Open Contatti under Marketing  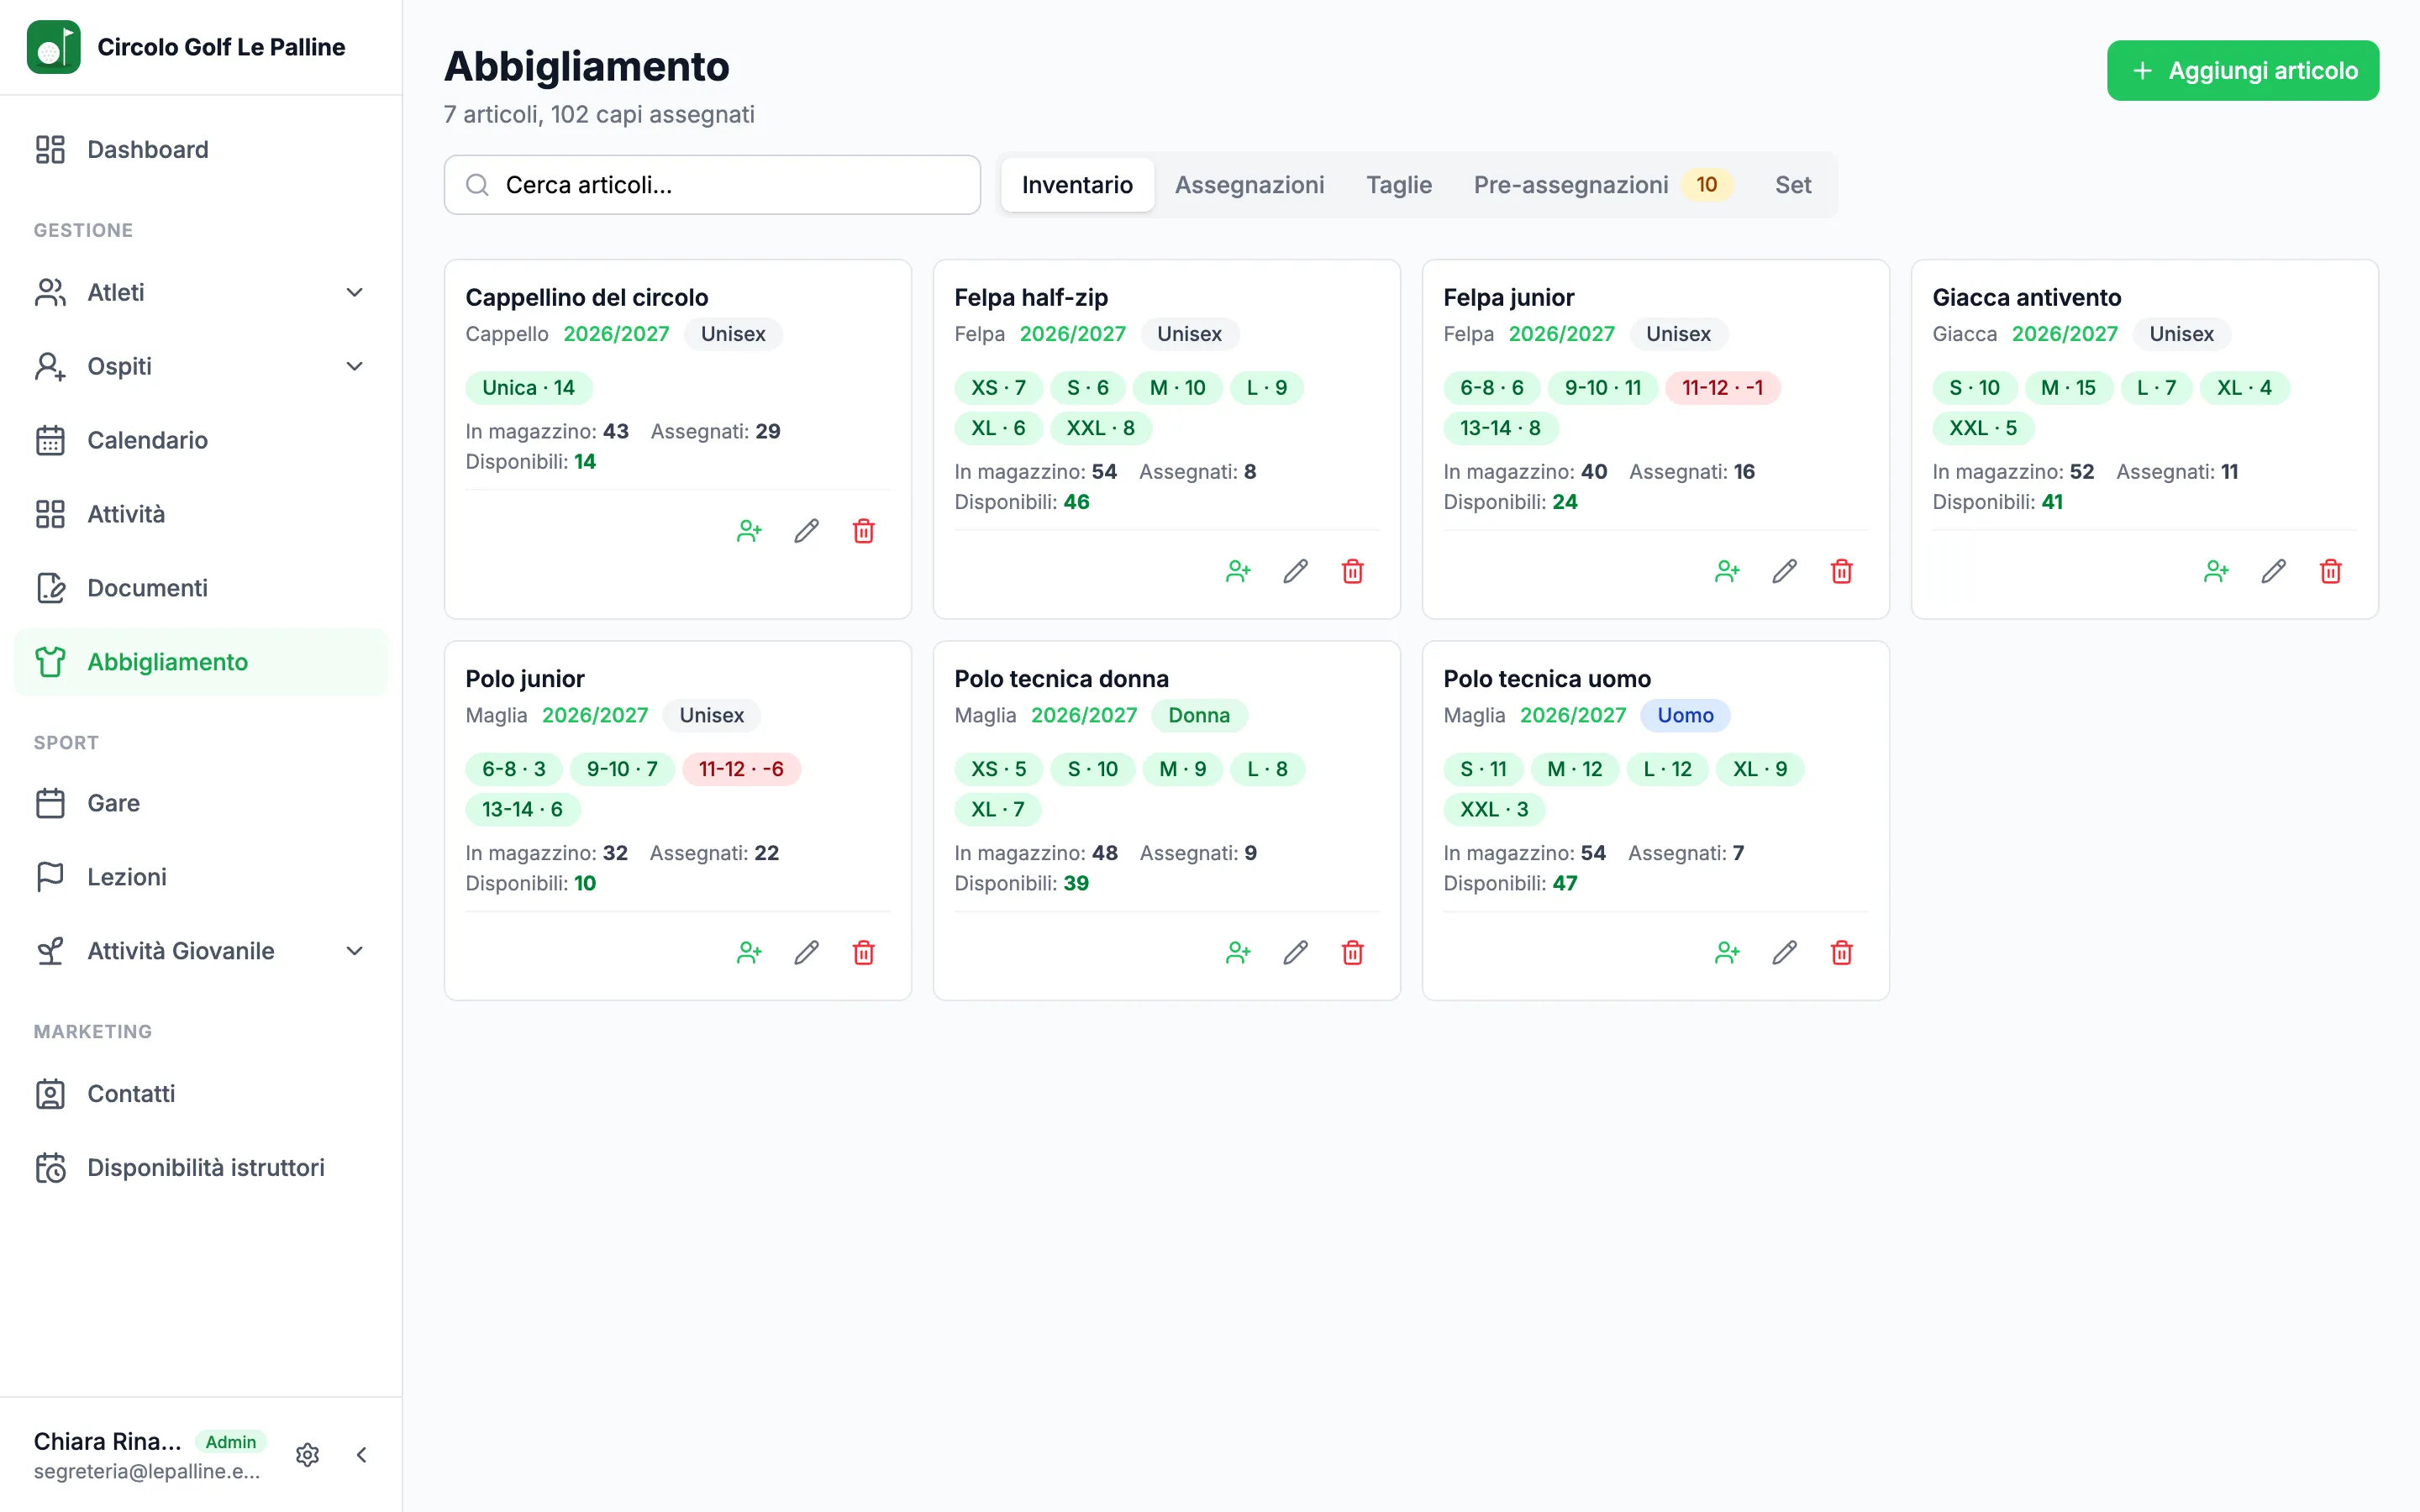coord(201,1094)
